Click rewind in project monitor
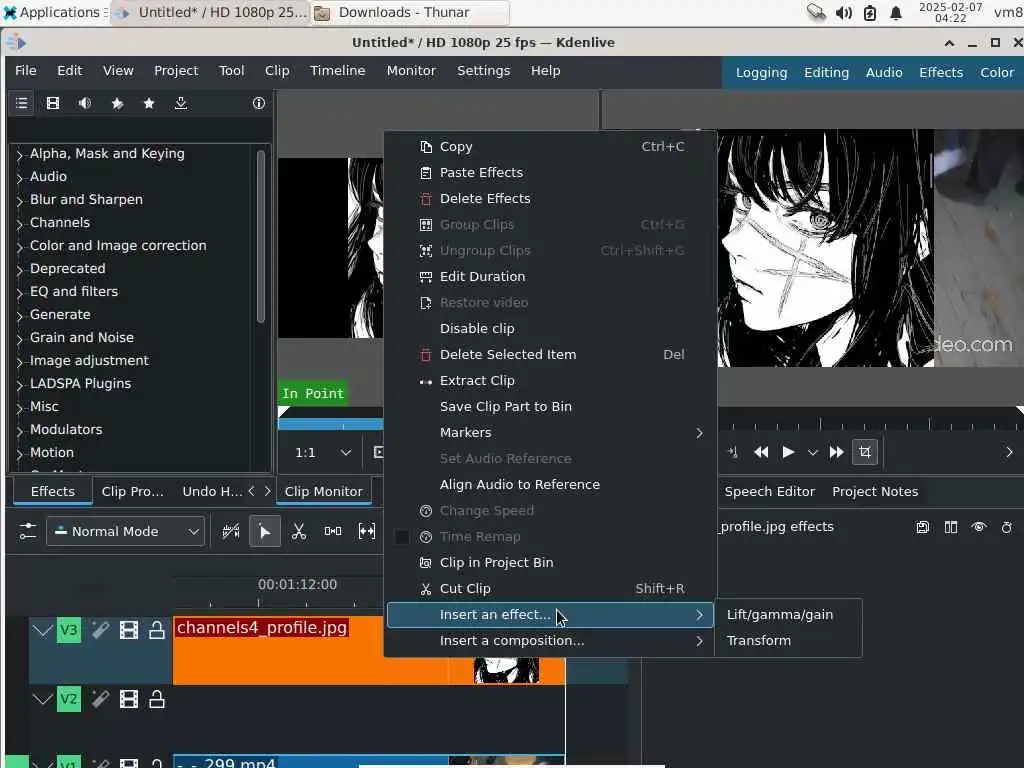Image resolution: width=1024 pixels, height=768 pixels. (761, 452)
